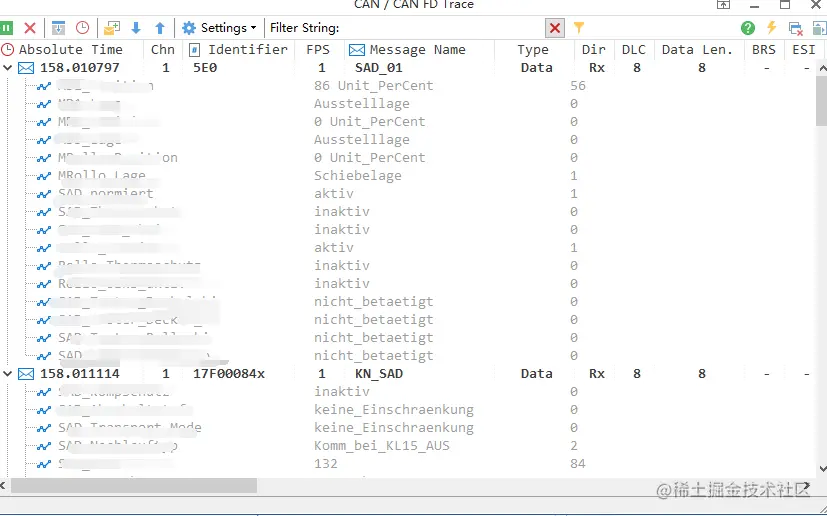Click the envelope icon of message 158.010797
Image resolution: width=827 pixels, height=516 pixels.
click(x=26, y=68)
